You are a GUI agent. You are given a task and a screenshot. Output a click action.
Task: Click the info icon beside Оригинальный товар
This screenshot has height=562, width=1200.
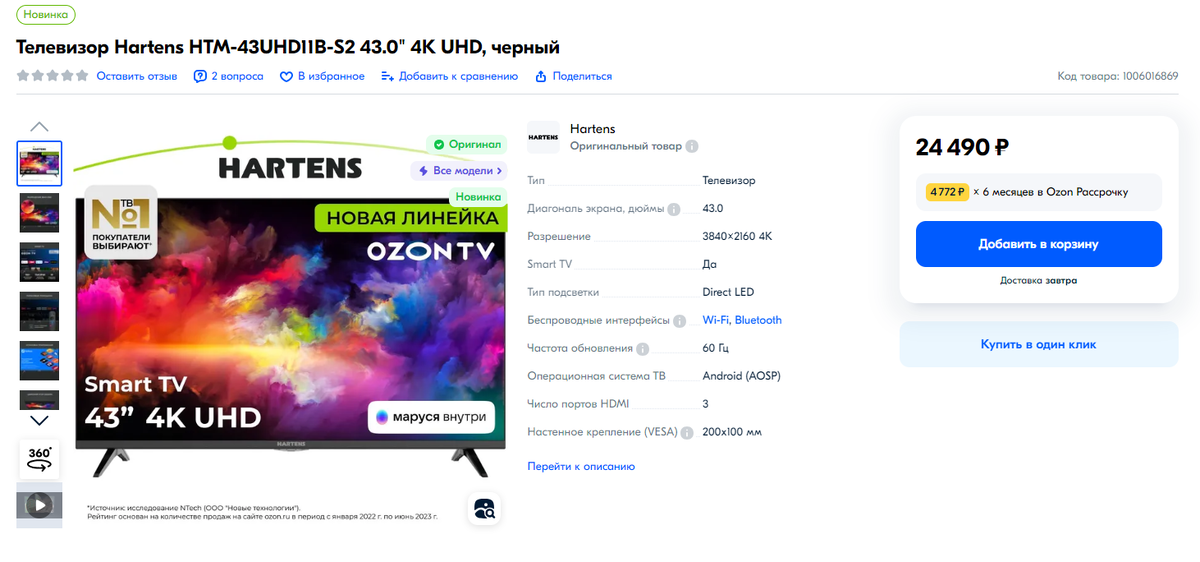pyautogui.click(x=692, y=146)
